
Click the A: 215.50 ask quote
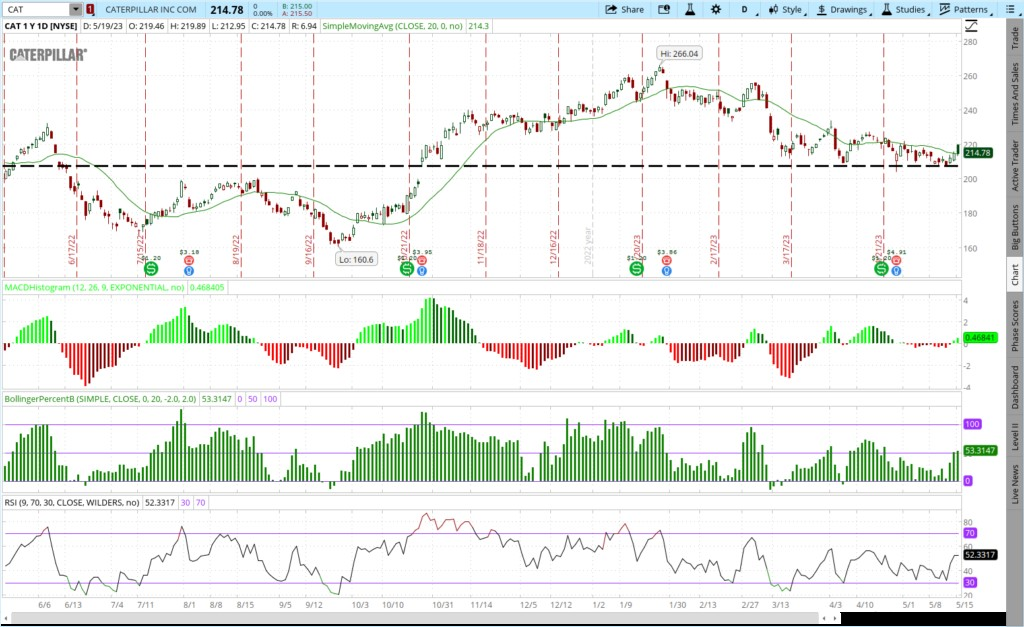click(297, 13)
